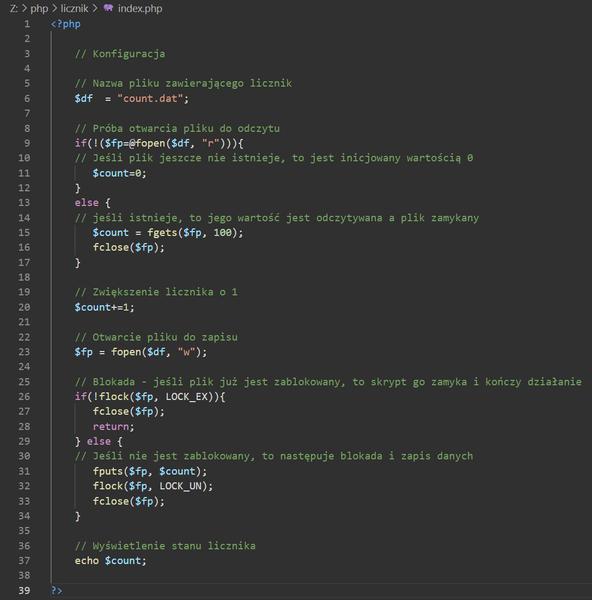This screenshot has width=592, height=600.
Task: Click the comment 'Otwarcie pliku do zapisu'
Action: pos(156,337)
